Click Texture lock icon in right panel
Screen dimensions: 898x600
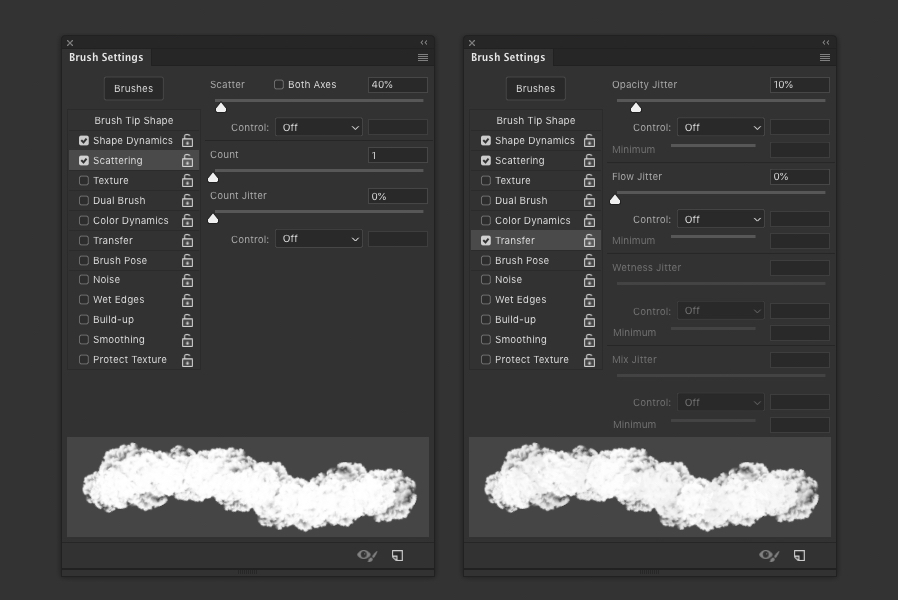coord(589,180)
